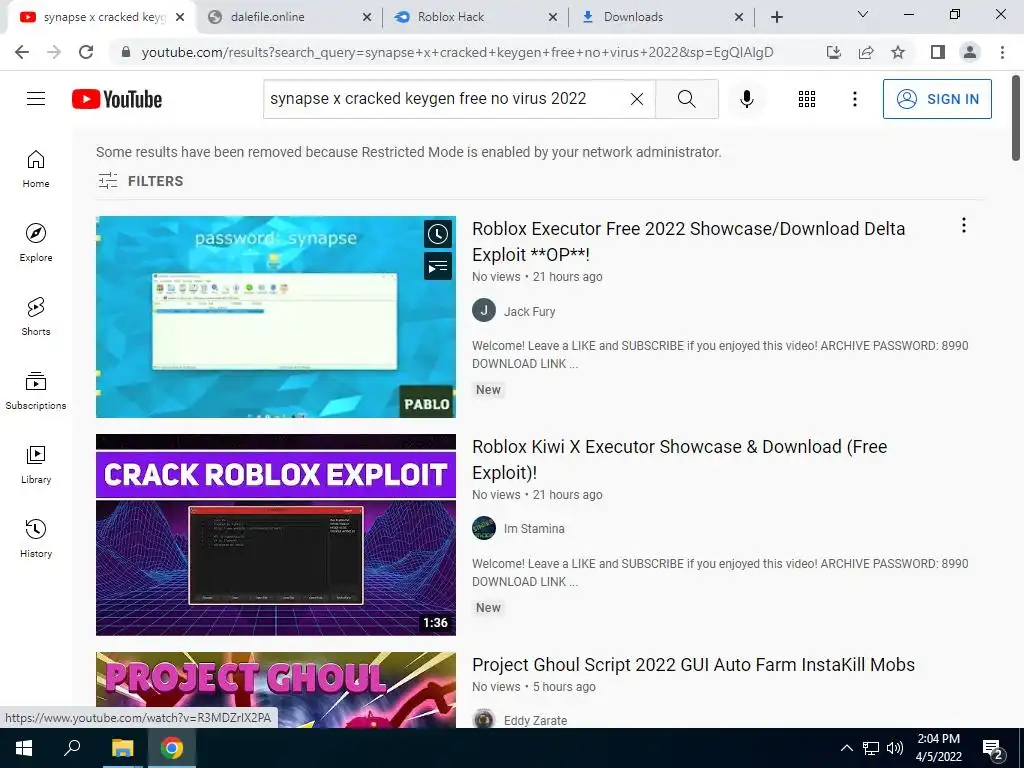Viewport: 1024px width, 768px height.
Task: Visit the Im Stamina channel
Action: click(x=534, y=529)
